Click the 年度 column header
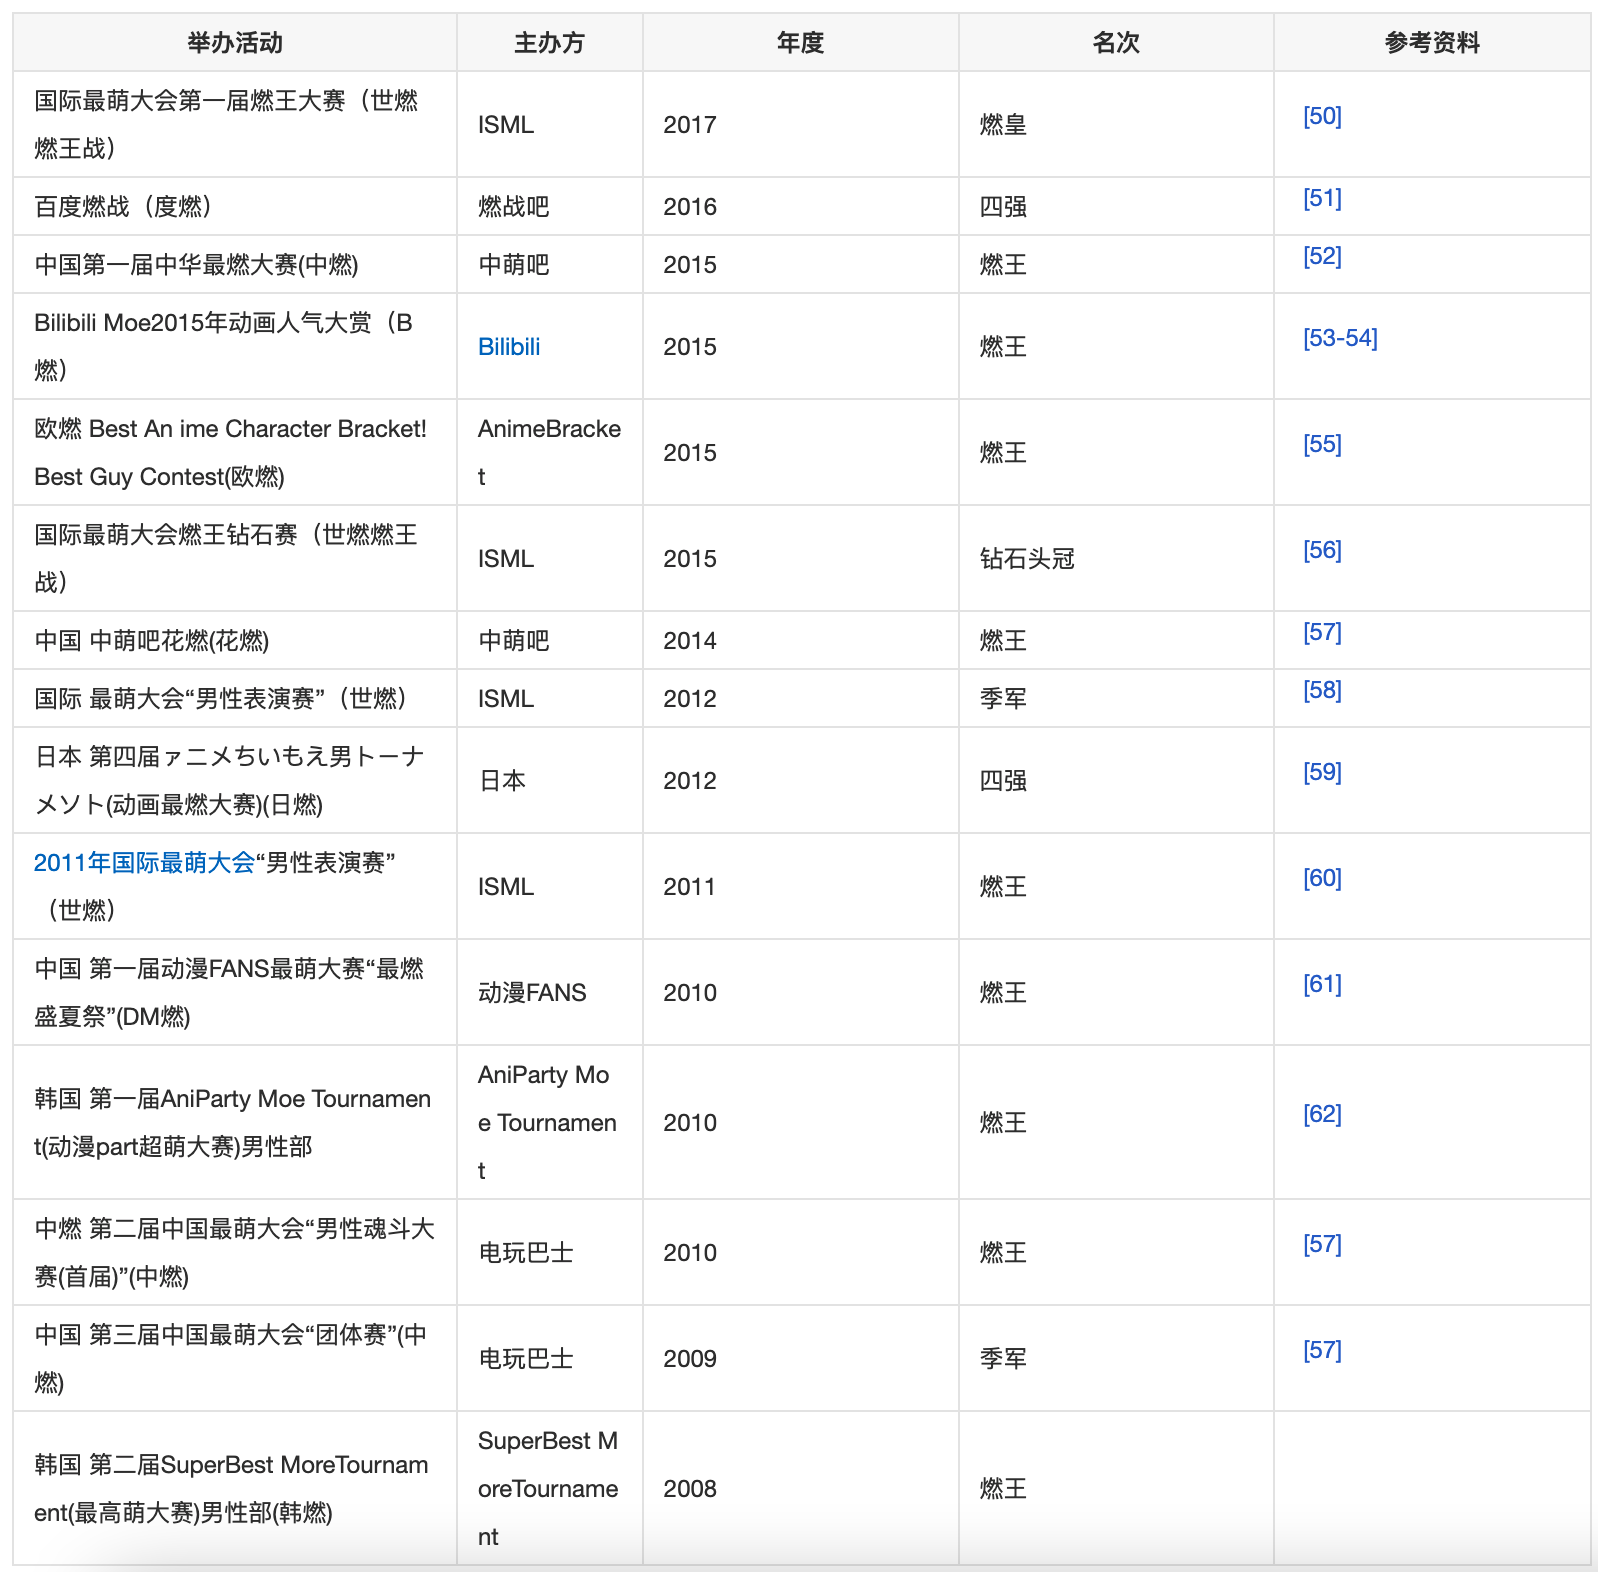Image resolution: width=1598 pixels, height=1572 pixels. (800, 43)
